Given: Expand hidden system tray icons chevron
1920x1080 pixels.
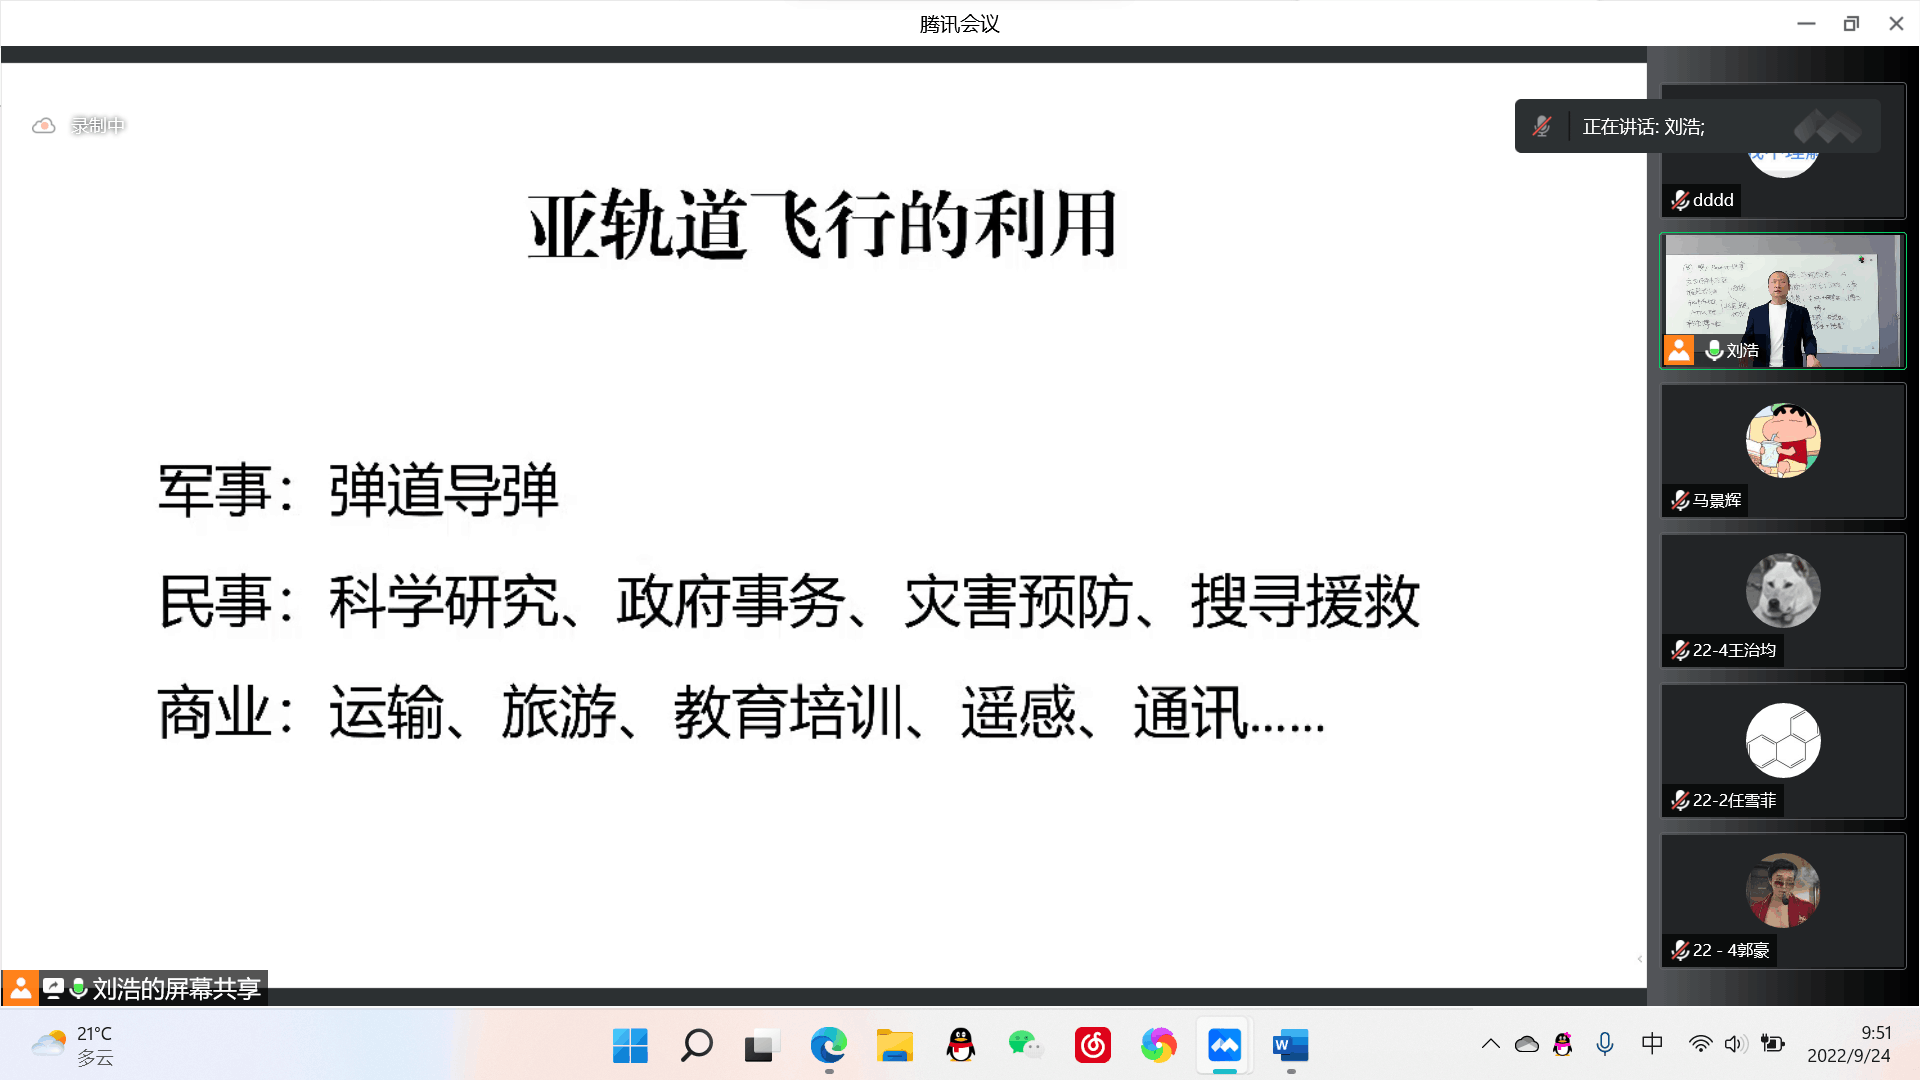Looking at the screenshot, I should click(x=1490, y=1044).
